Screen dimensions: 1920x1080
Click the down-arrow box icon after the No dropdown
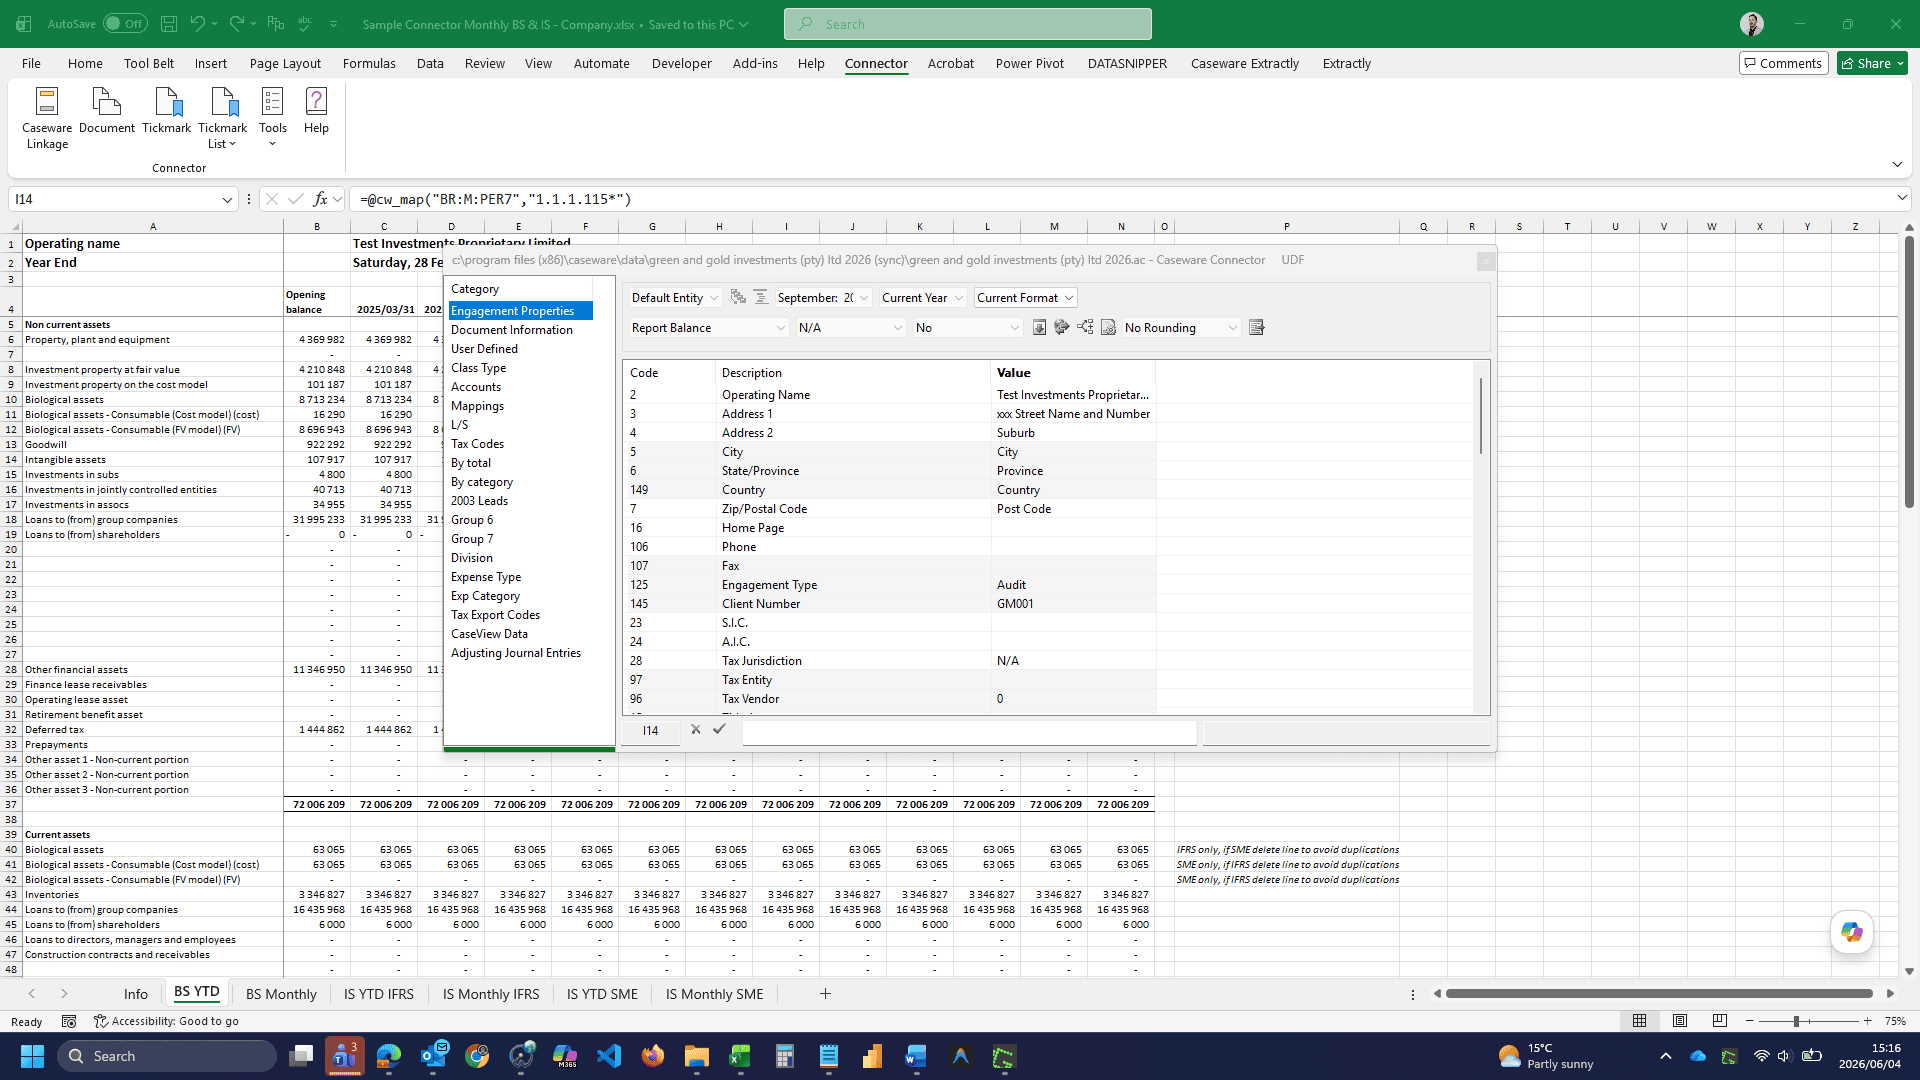[1039, 327]
